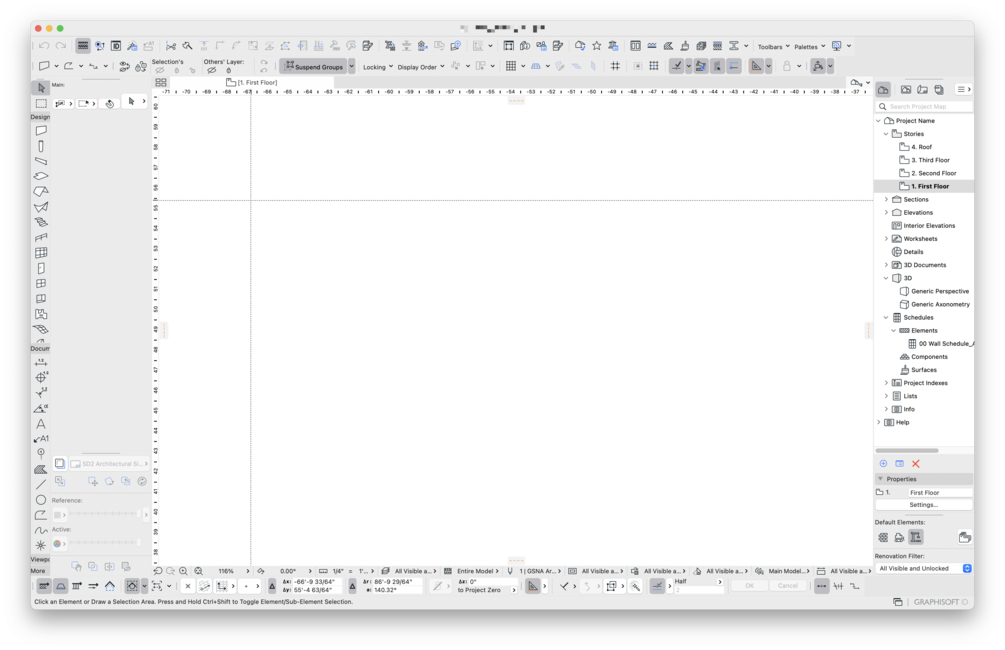
Task: Click the Favorites star icon
Action: click(597, 46)
